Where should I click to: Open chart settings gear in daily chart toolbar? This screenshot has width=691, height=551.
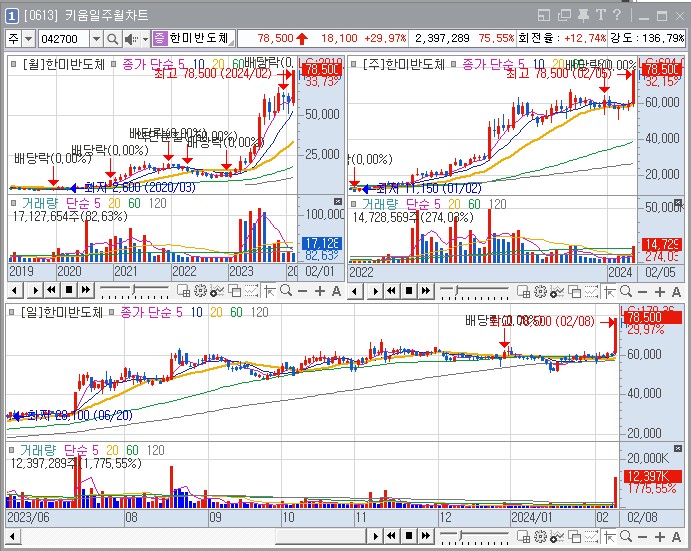pyautogui.click(x=540, y=536)
